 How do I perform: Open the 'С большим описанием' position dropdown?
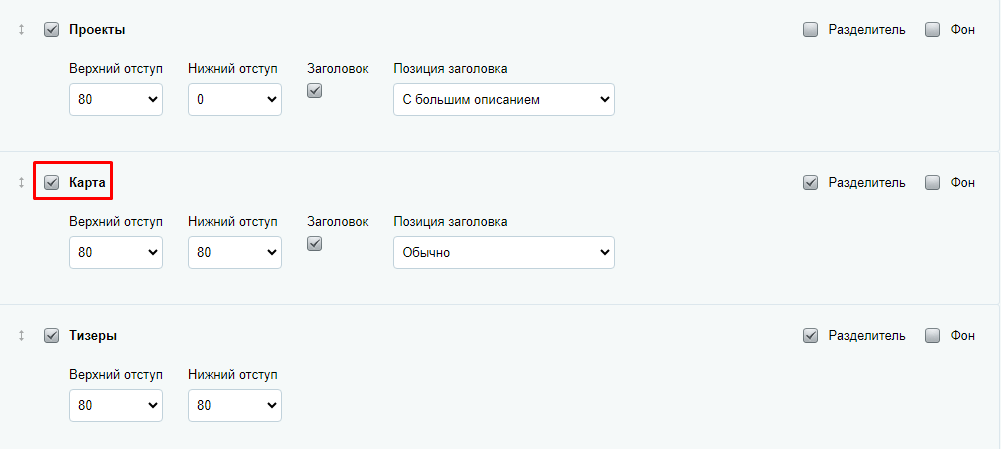[x=504, y=100]
